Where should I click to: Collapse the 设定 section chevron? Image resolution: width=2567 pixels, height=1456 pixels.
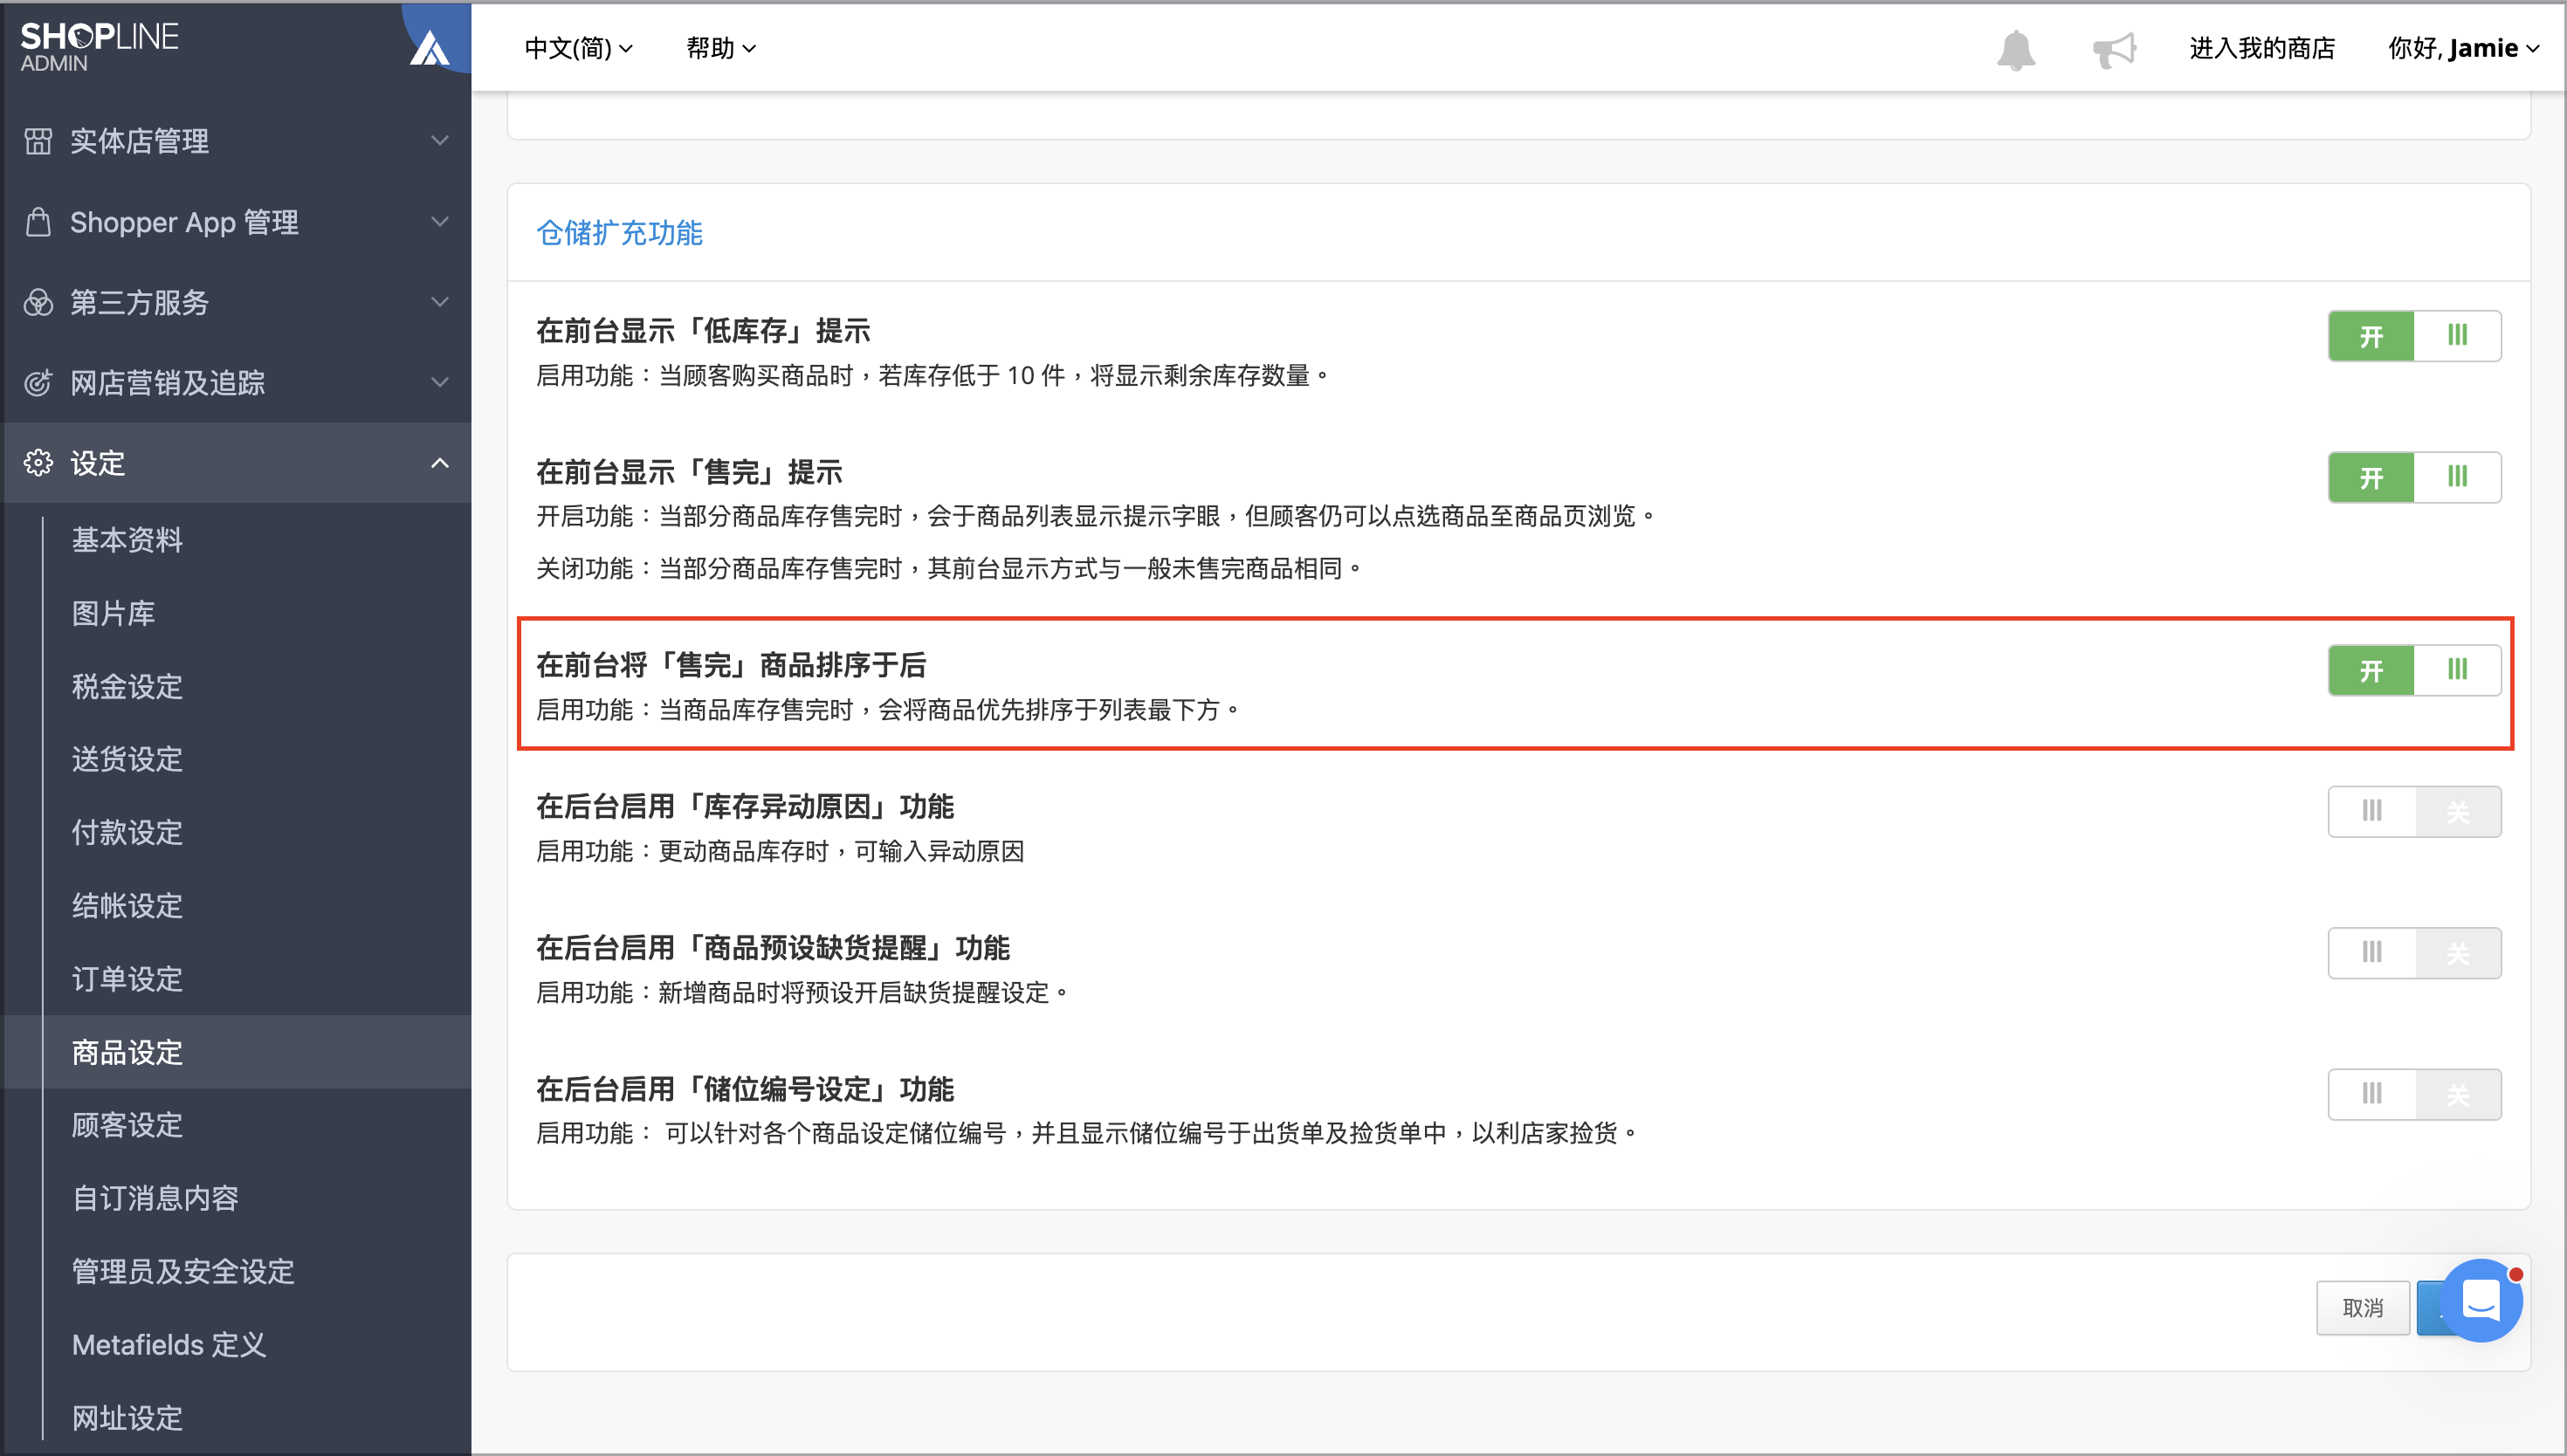click(439, 463)
